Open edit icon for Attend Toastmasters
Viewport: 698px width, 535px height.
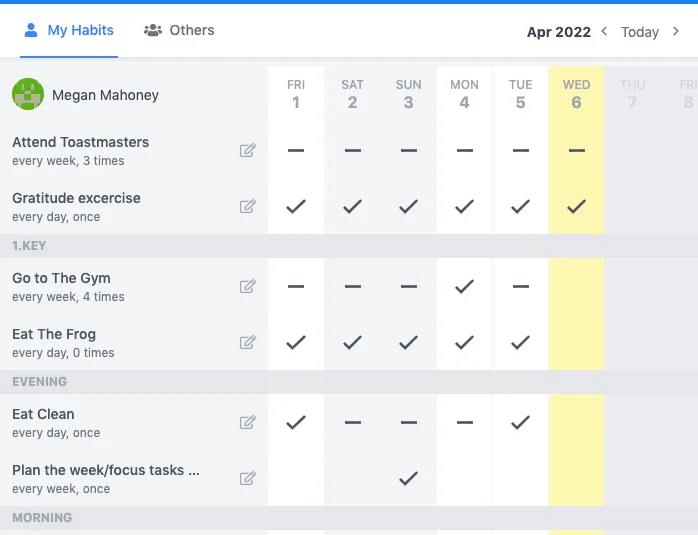tap(247, 151)
